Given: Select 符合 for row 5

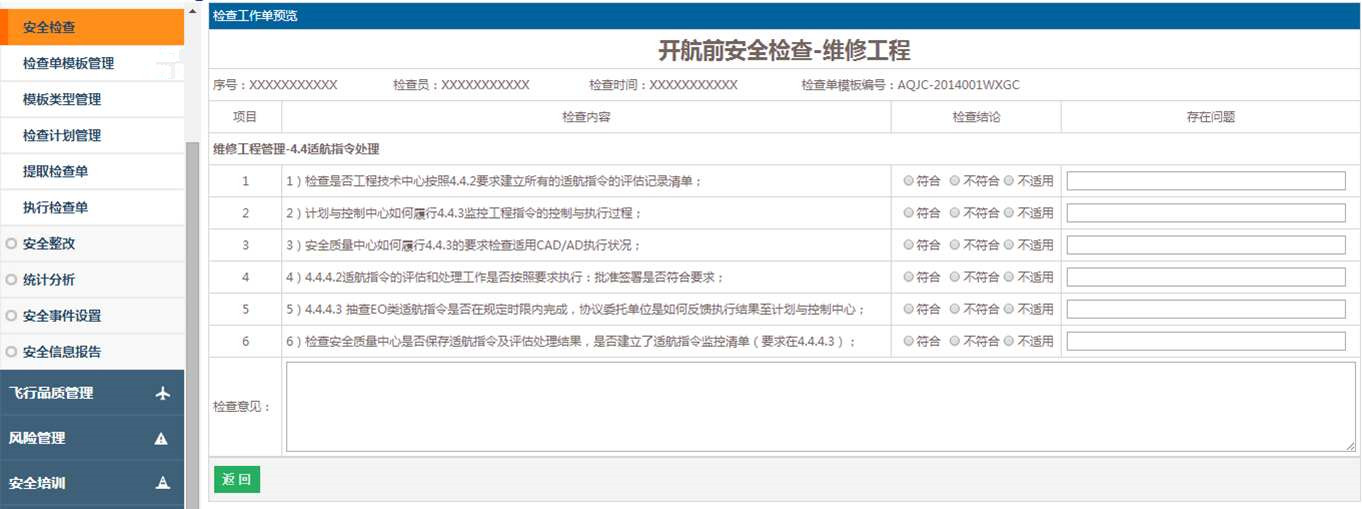Looking at the screenshot, I should tap(908, 309).
